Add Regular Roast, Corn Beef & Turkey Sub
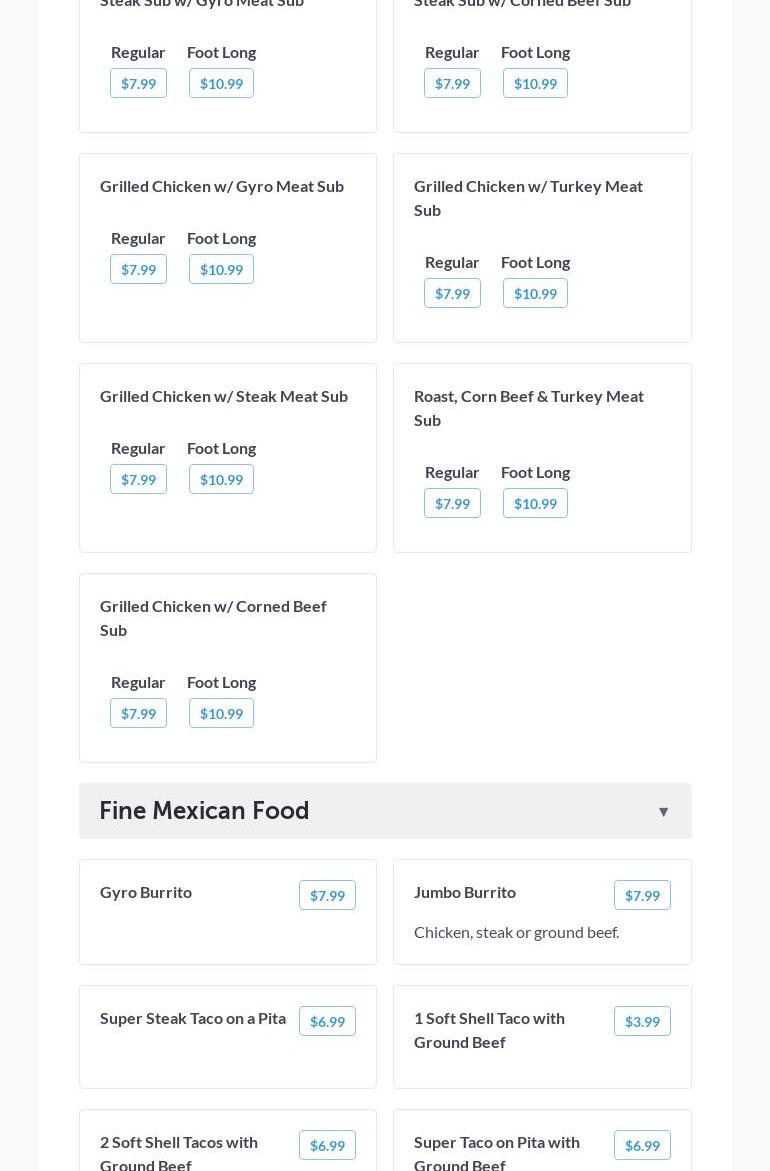Screen dimensions: 770x1171 (x=452, y=503)
